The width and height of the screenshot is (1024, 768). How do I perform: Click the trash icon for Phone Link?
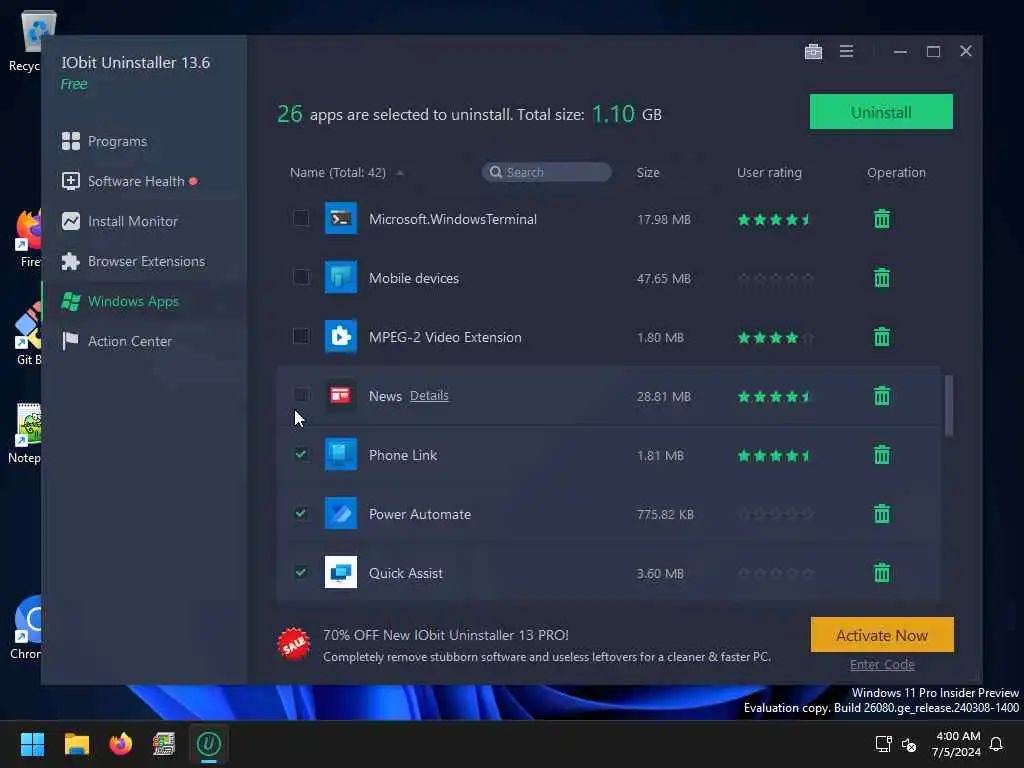click(882, 455)
